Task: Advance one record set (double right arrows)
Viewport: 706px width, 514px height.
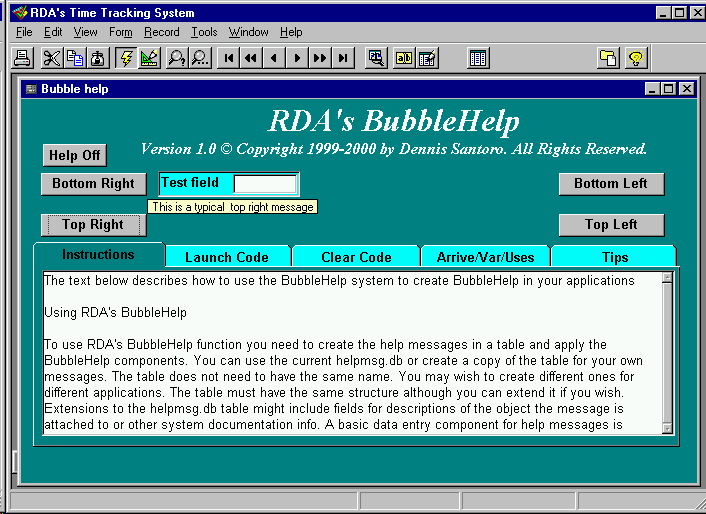Action: 320,58
